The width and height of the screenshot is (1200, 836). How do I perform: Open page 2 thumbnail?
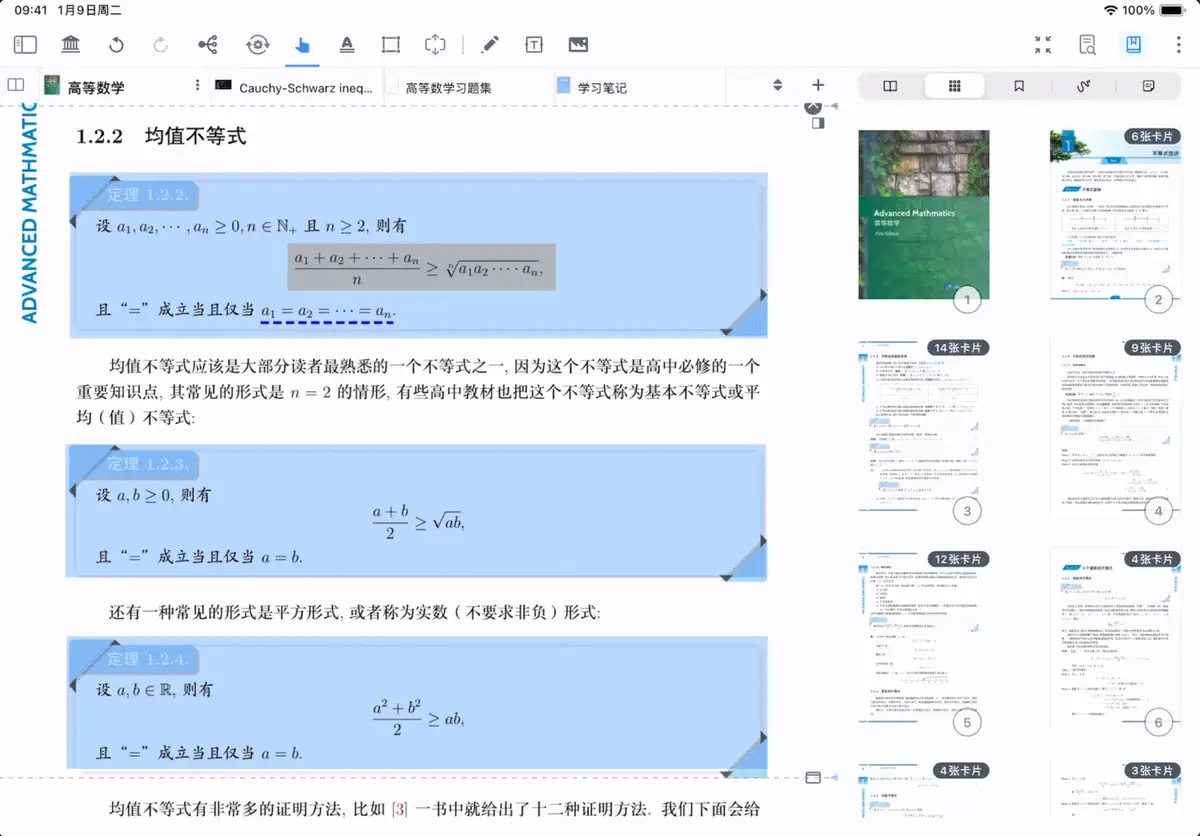[1115, 215]
